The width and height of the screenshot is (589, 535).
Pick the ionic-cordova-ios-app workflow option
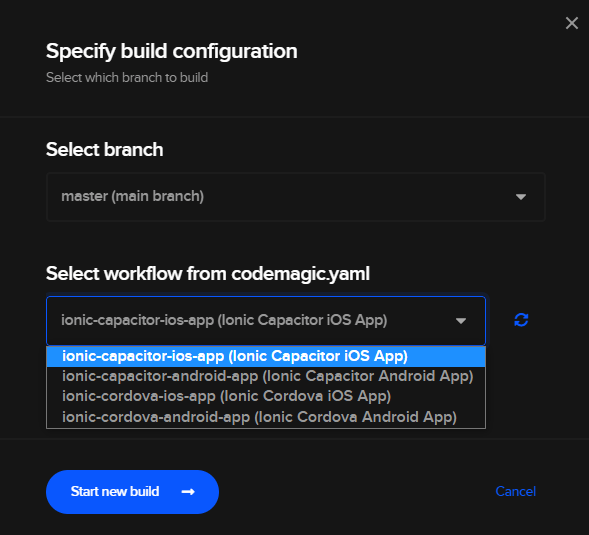[x=266, y=396]
